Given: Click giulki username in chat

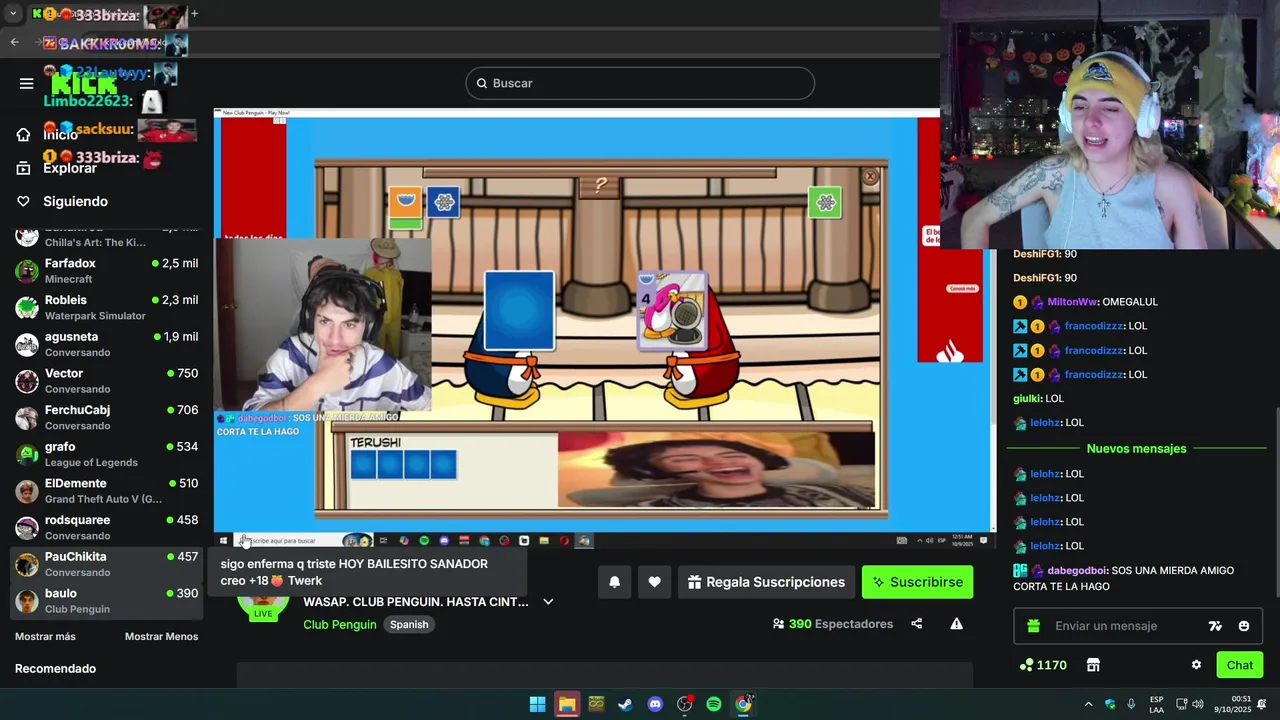Looking at the screenshot, I should tap(1027, 398).
